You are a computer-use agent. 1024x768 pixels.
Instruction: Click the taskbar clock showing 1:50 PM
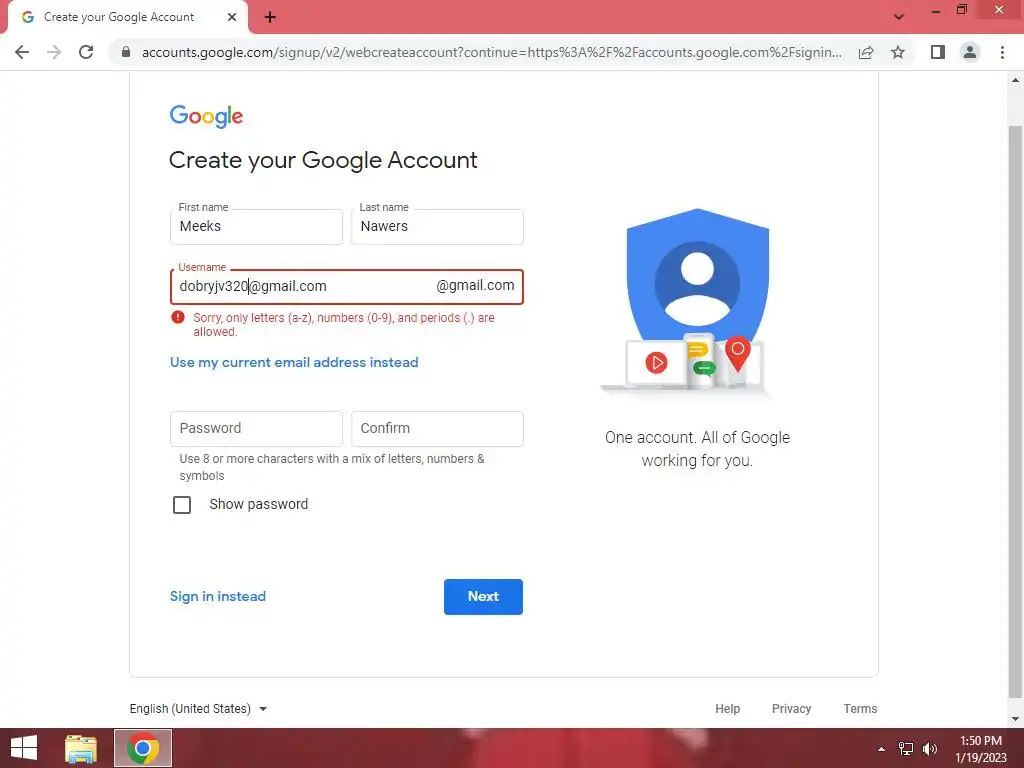(x=981, y=749)
